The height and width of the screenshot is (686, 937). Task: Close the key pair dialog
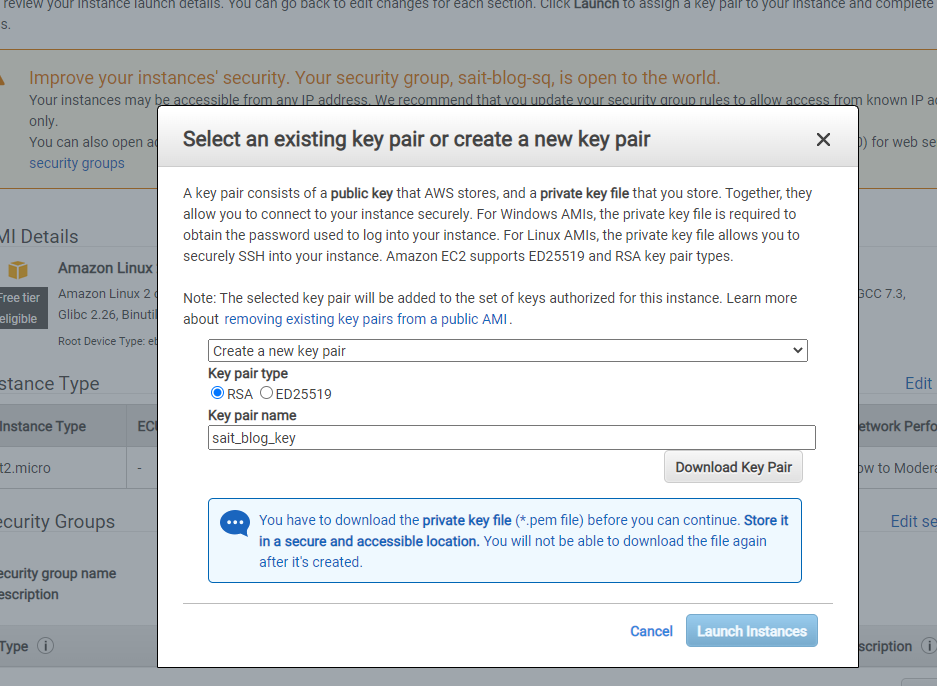tap(823, 139)
